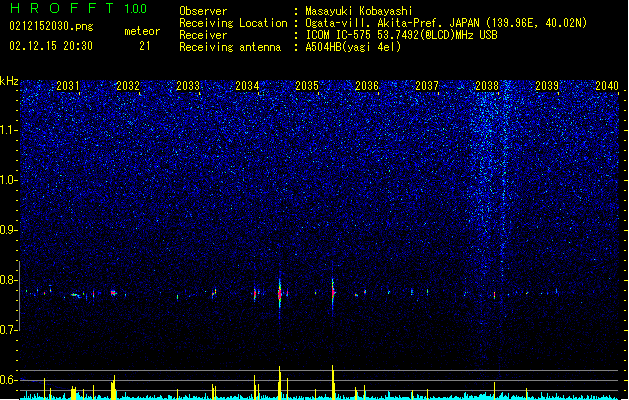Click the 2038 time marker
This screenshot has height=400, width=629.
click(x=487, y=86)
